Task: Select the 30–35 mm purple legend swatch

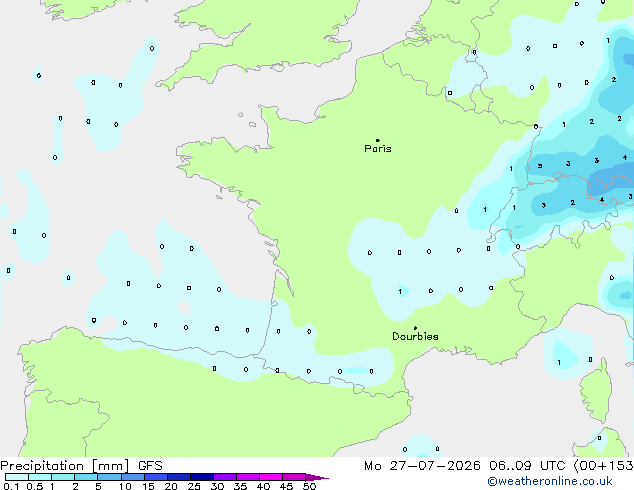Action: (225, 477)
